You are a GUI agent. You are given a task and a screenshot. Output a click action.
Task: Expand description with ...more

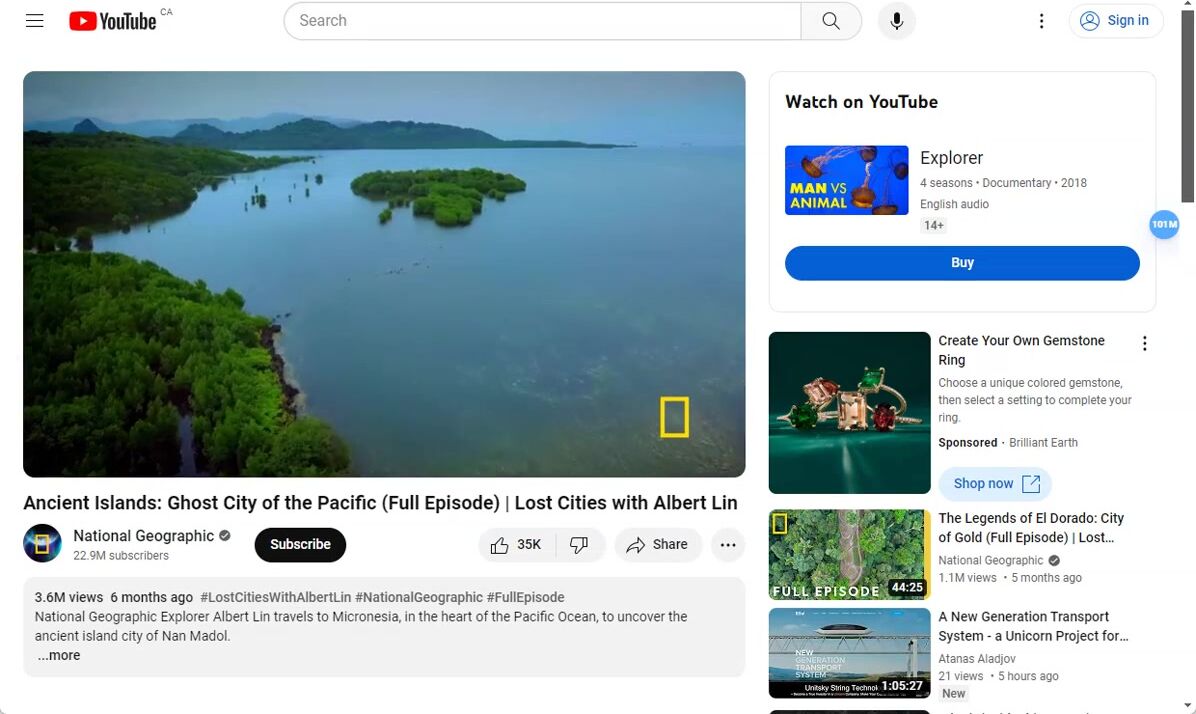point(59,655)
